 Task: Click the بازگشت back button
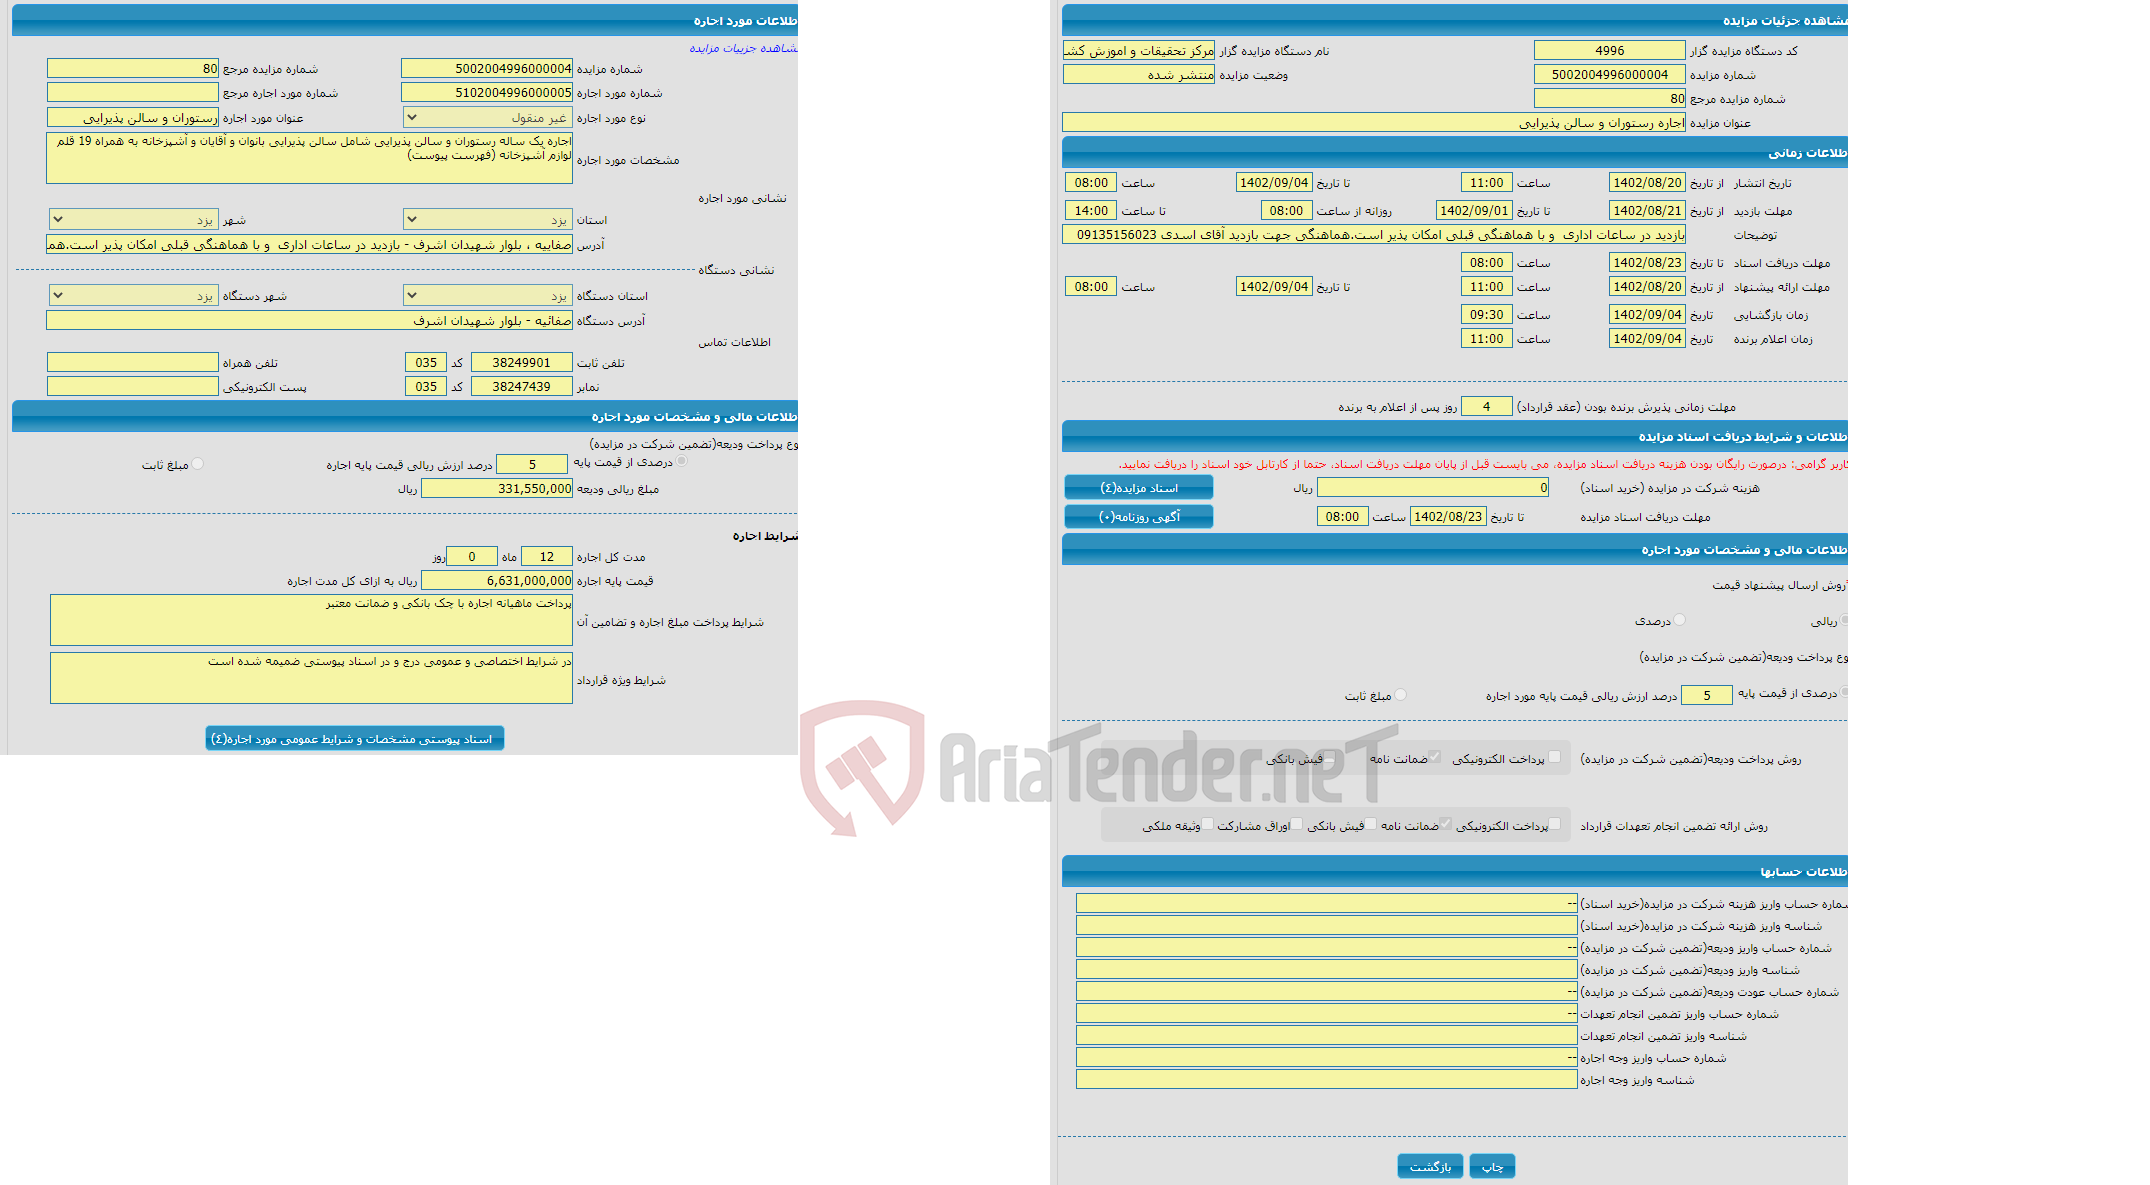coord(1431,1160)
